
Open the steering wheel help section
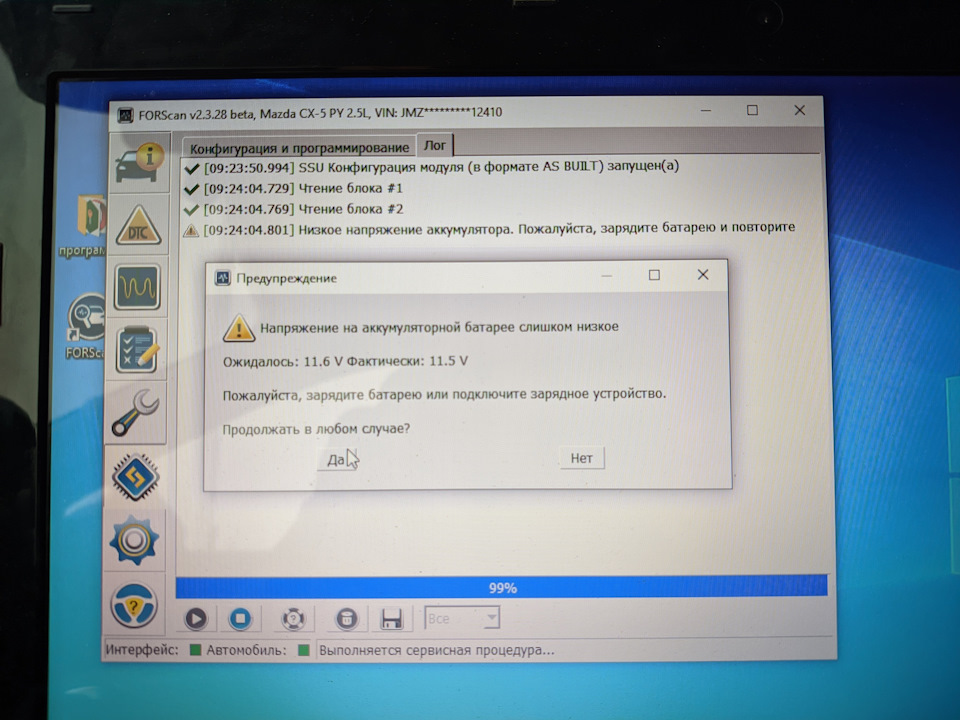[134, 605]
